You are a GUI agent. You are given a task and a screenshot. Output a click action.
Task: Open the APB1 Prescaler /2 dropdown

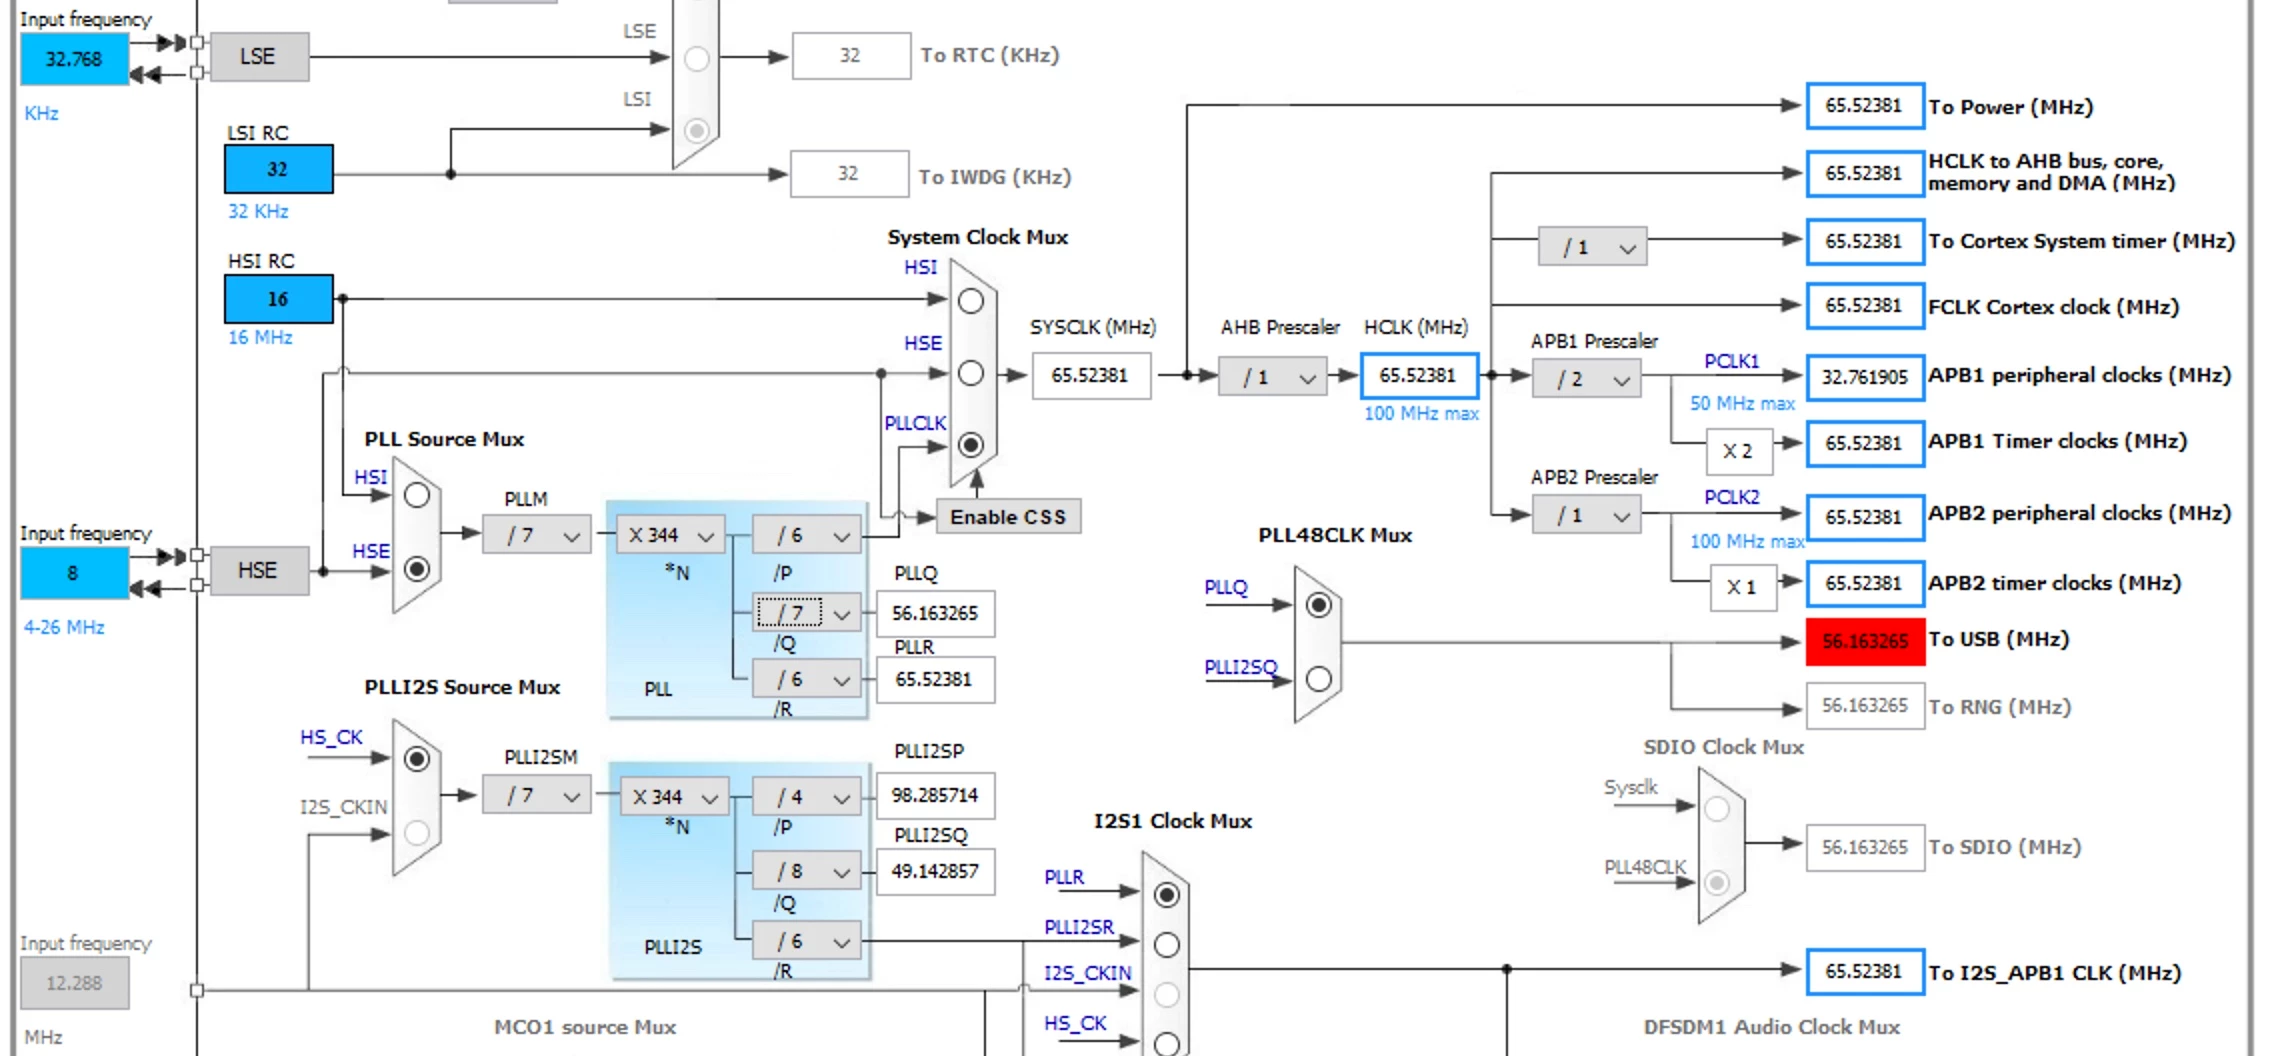tap(1586, 379)
